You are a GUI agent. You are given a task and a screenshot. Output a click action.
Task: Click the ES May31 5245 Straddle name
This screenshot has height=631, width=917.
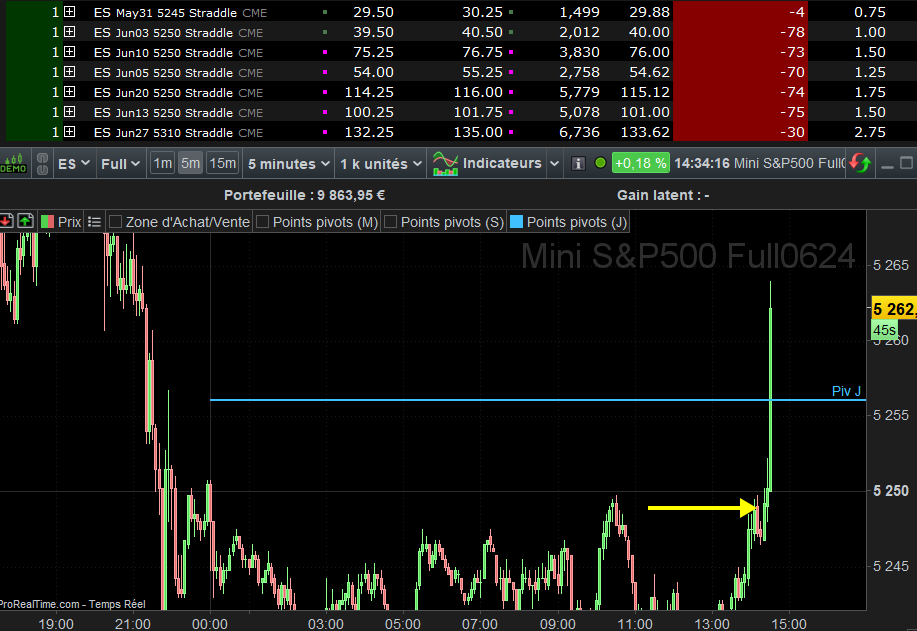[x=165, y=12]
